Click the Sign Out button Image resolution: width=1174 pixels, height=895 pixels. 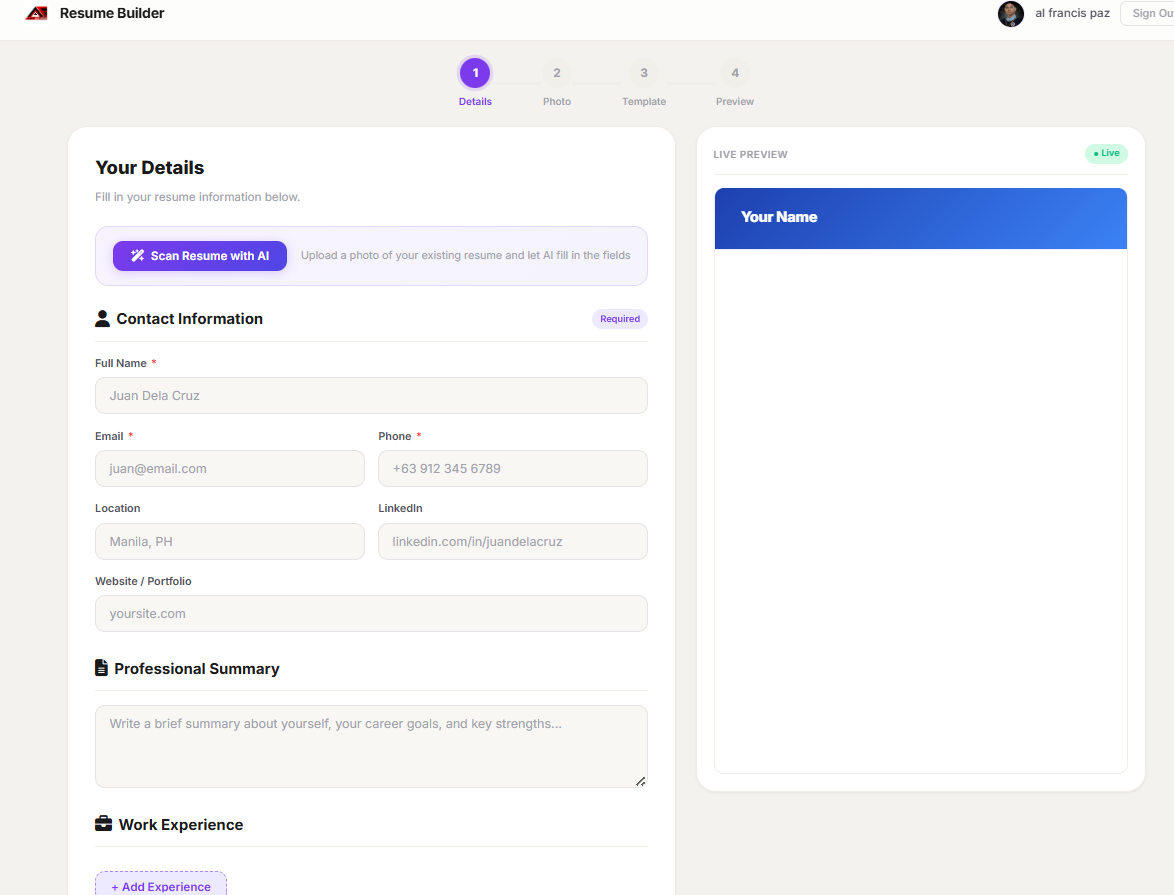1148,13
